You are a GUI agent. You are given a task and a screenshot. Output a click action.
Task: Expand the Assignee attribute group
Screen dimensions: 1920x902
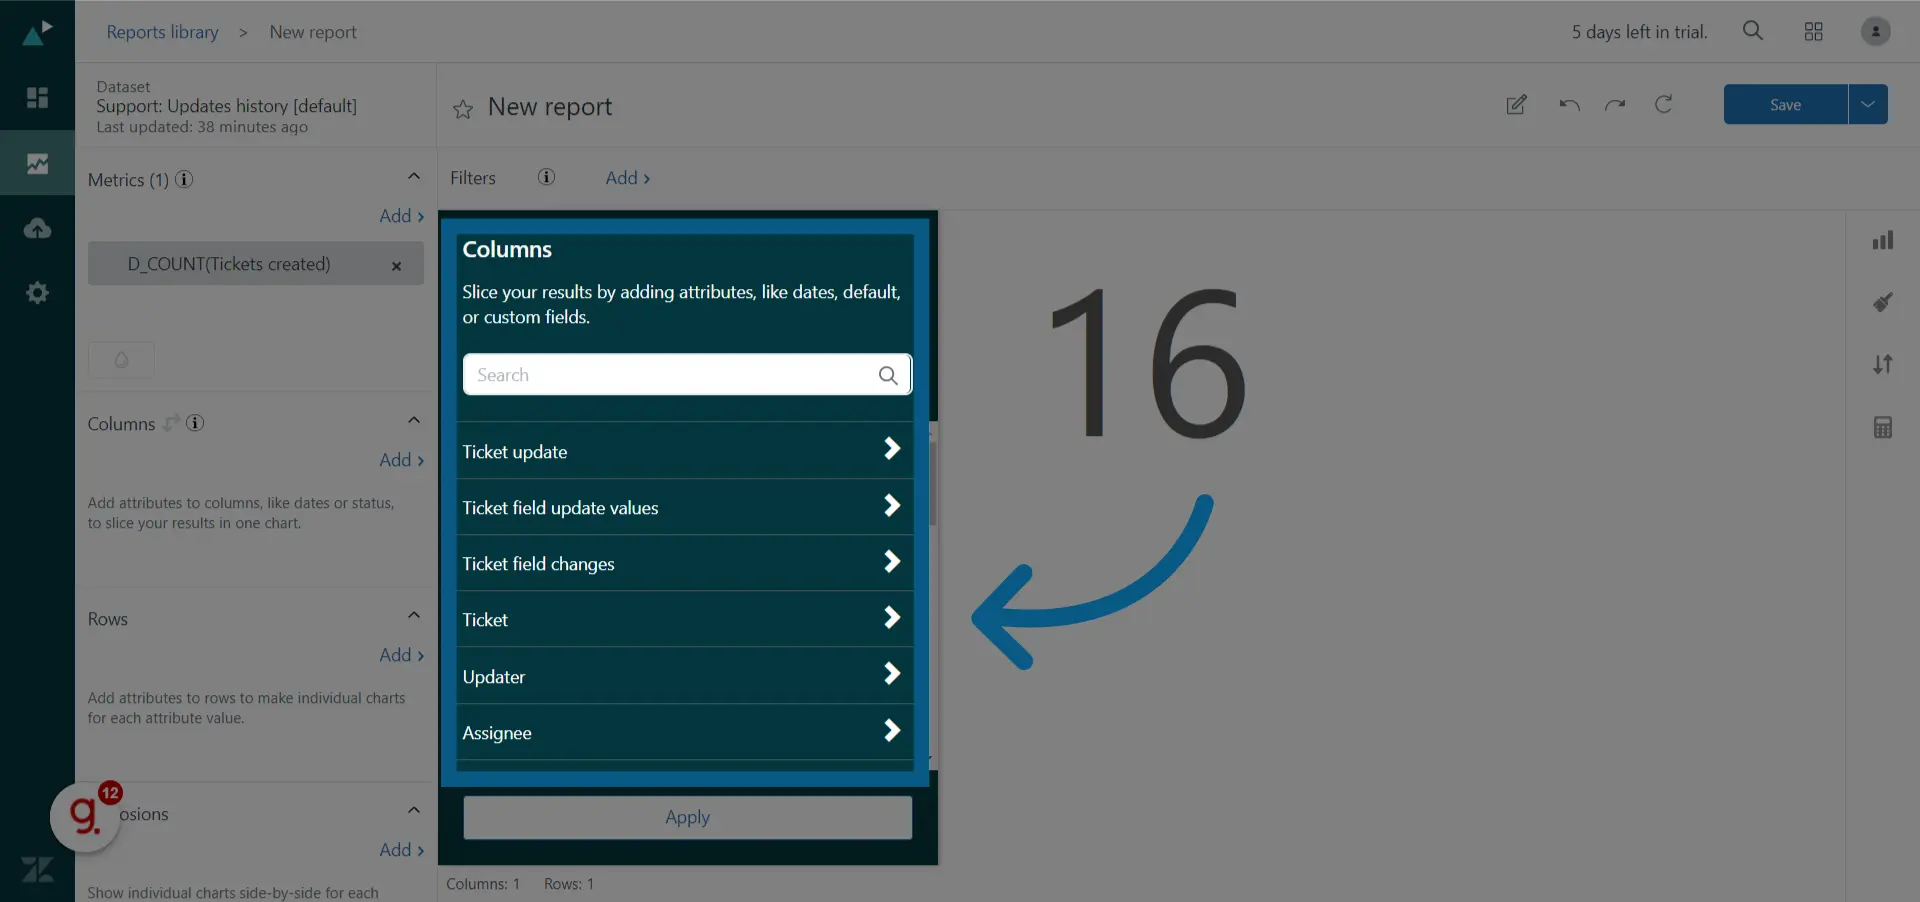(x=685, y=732)
